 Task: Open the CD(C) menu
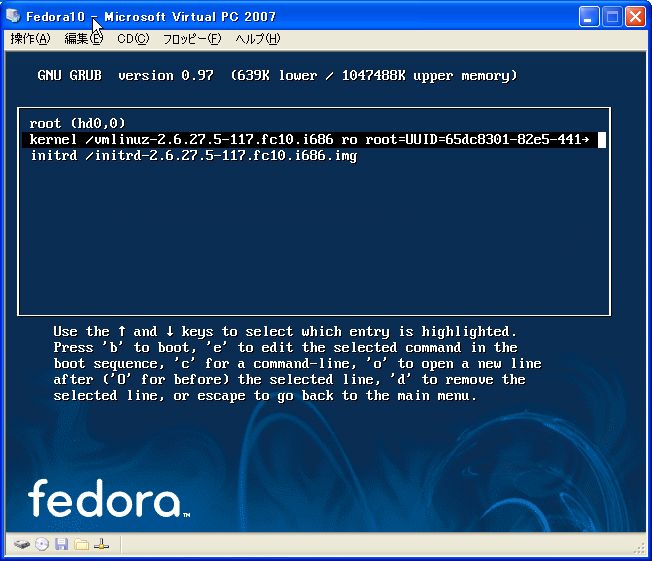(133, 39)
